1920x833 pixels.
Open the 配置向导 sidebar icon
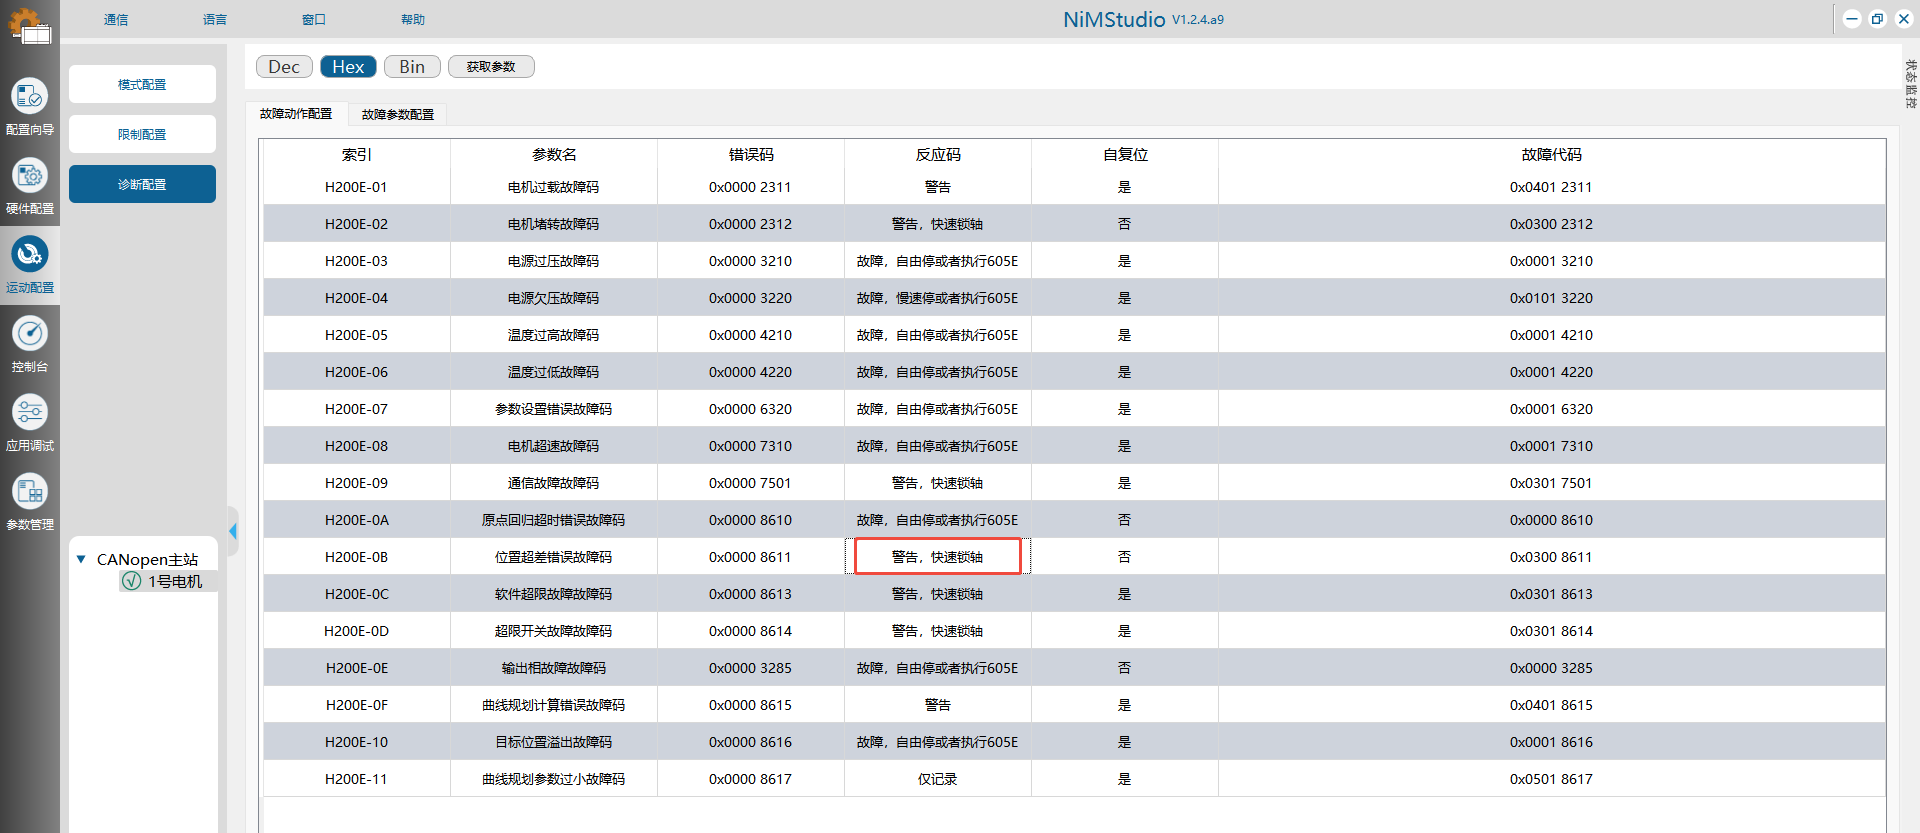[x=30, y=106]
